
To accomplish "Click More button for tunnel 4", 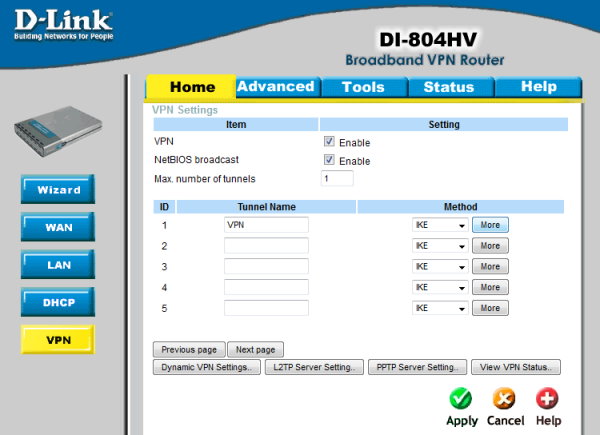I will 490,287.
